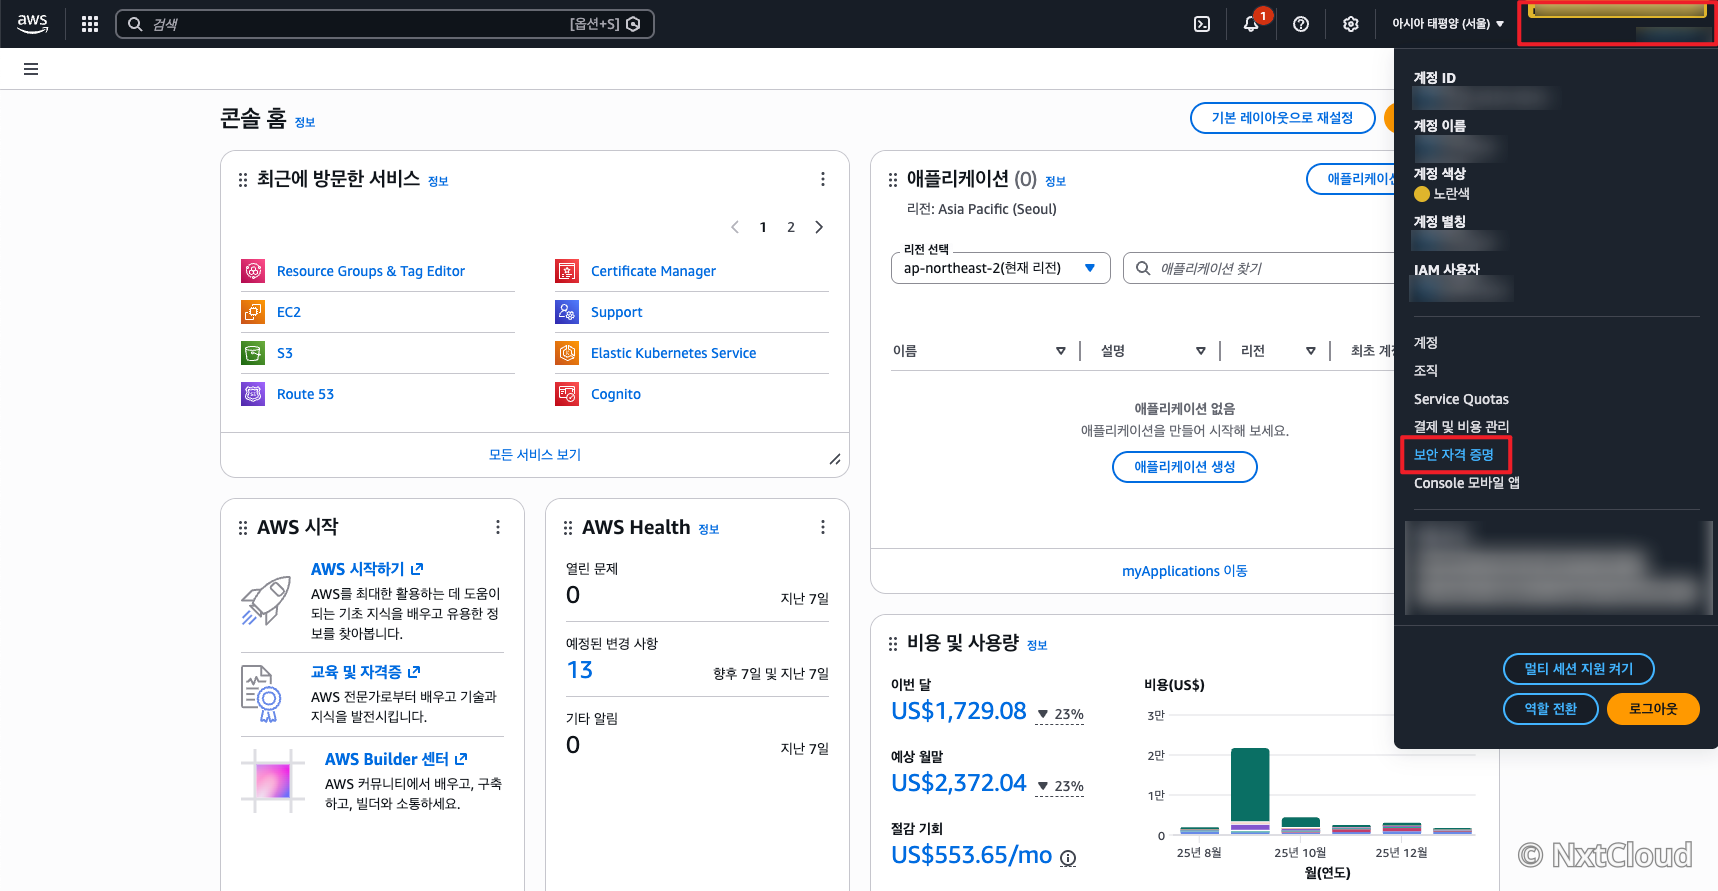This screenshot has width=1718, height=891.
Task: Click the US$553.65/mo savings opportunity
Action: click(972, 855)
